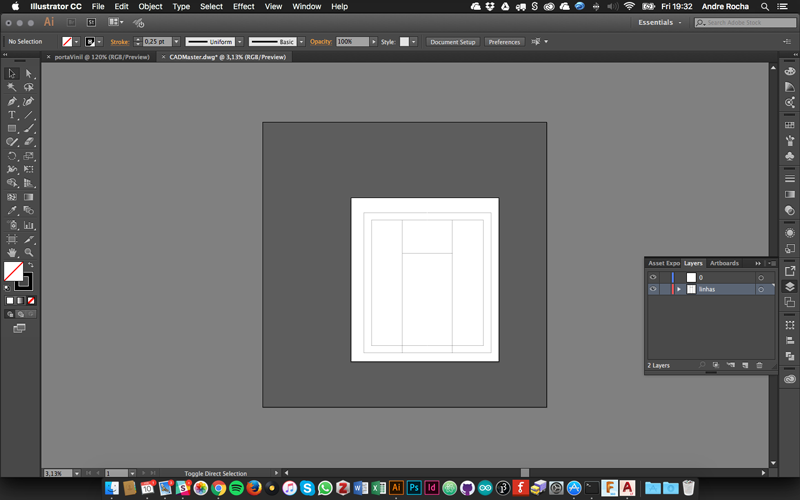Select the Type tool
Image resolution: width=800 pixels, height=500 pixels.
[12, 115]
